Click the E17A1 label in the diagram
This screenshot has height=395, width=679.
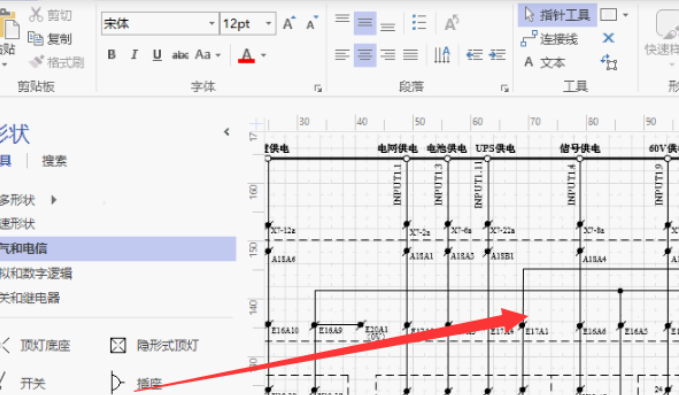point(537,331)
